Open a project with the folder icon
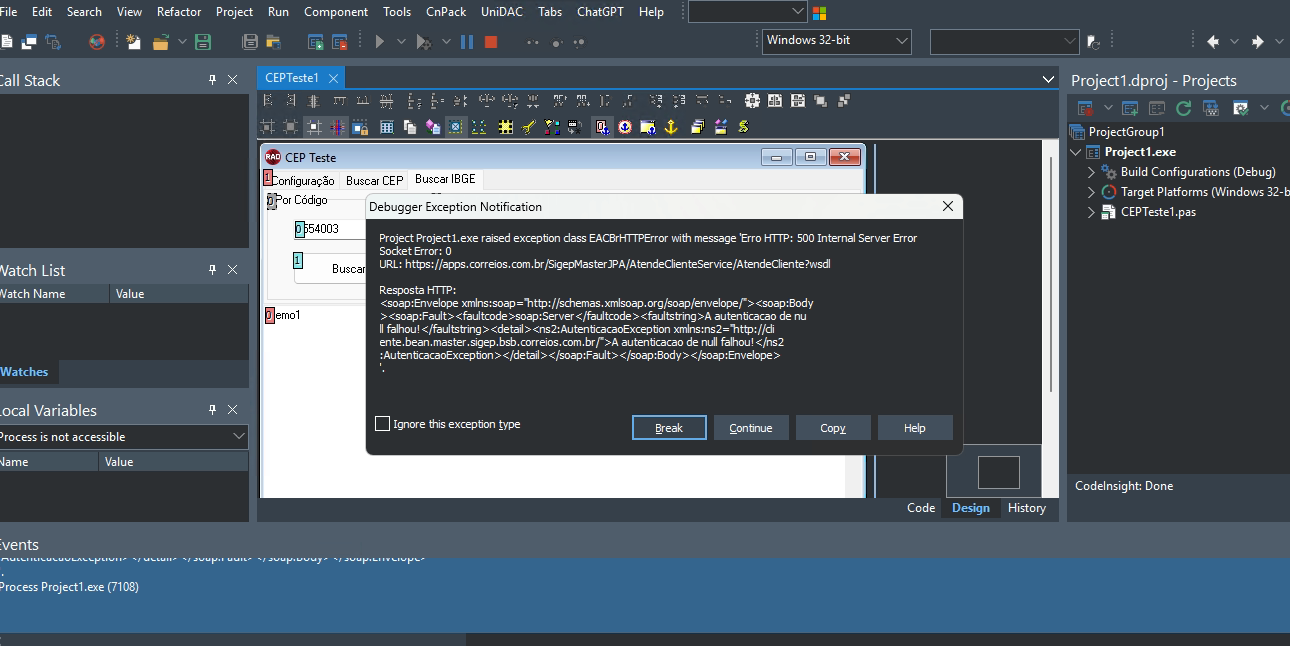This screenshot has height=646, width=1290. pyautogui.click(x=160, y=42)
